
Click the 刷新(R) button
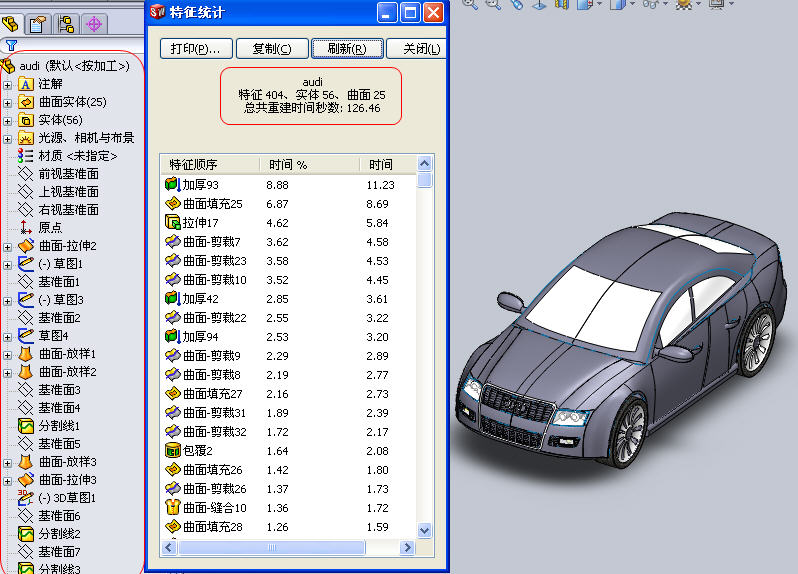point(347,49)
